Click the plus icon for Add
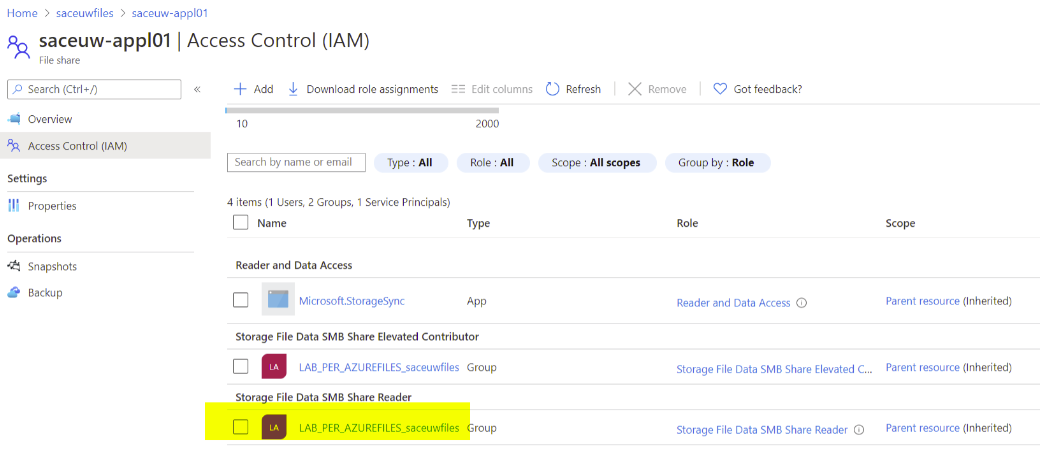The image size is (1040, 459). pyautogui.click(x=241, y=89)
